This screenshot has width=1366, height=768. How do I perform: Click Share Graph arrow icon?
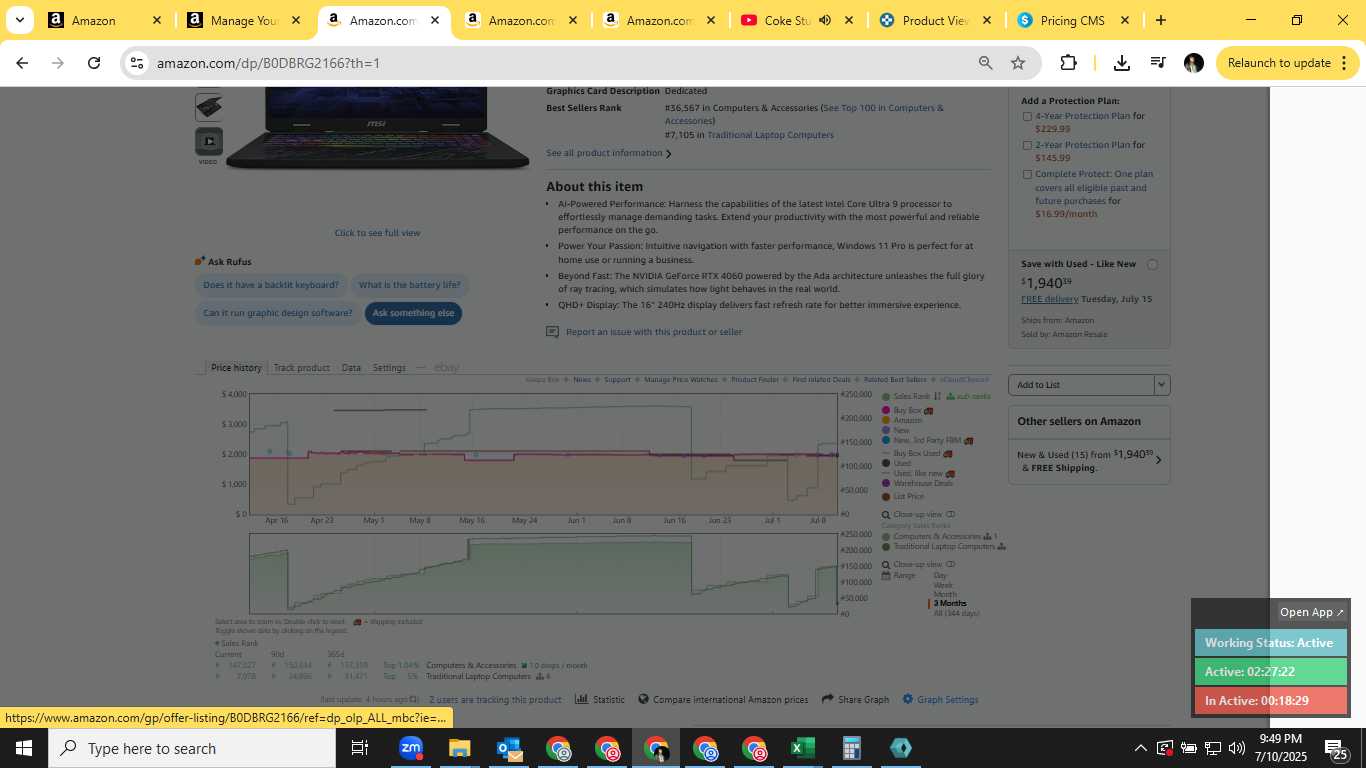827,699
